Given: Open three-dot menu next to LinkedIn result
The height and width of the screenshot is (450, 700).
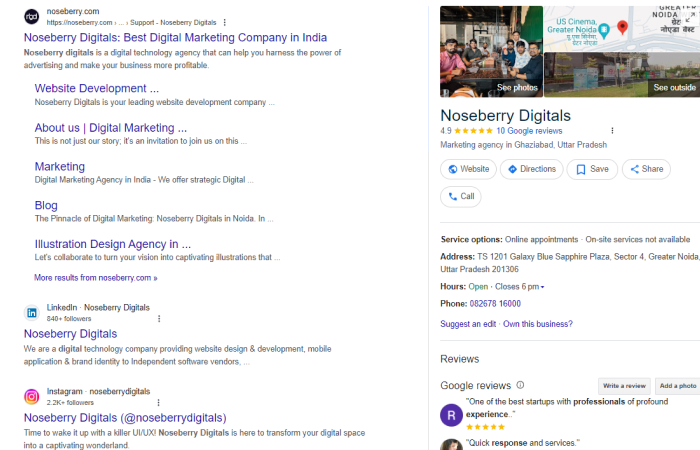Looking at the screenshot, I should tap(158, 318).
